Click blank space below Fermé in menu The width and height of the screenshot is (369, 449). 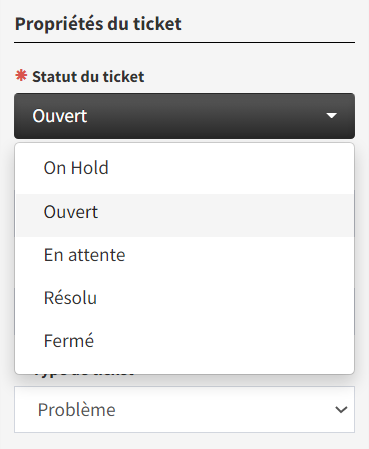click(x=185, y=365)
